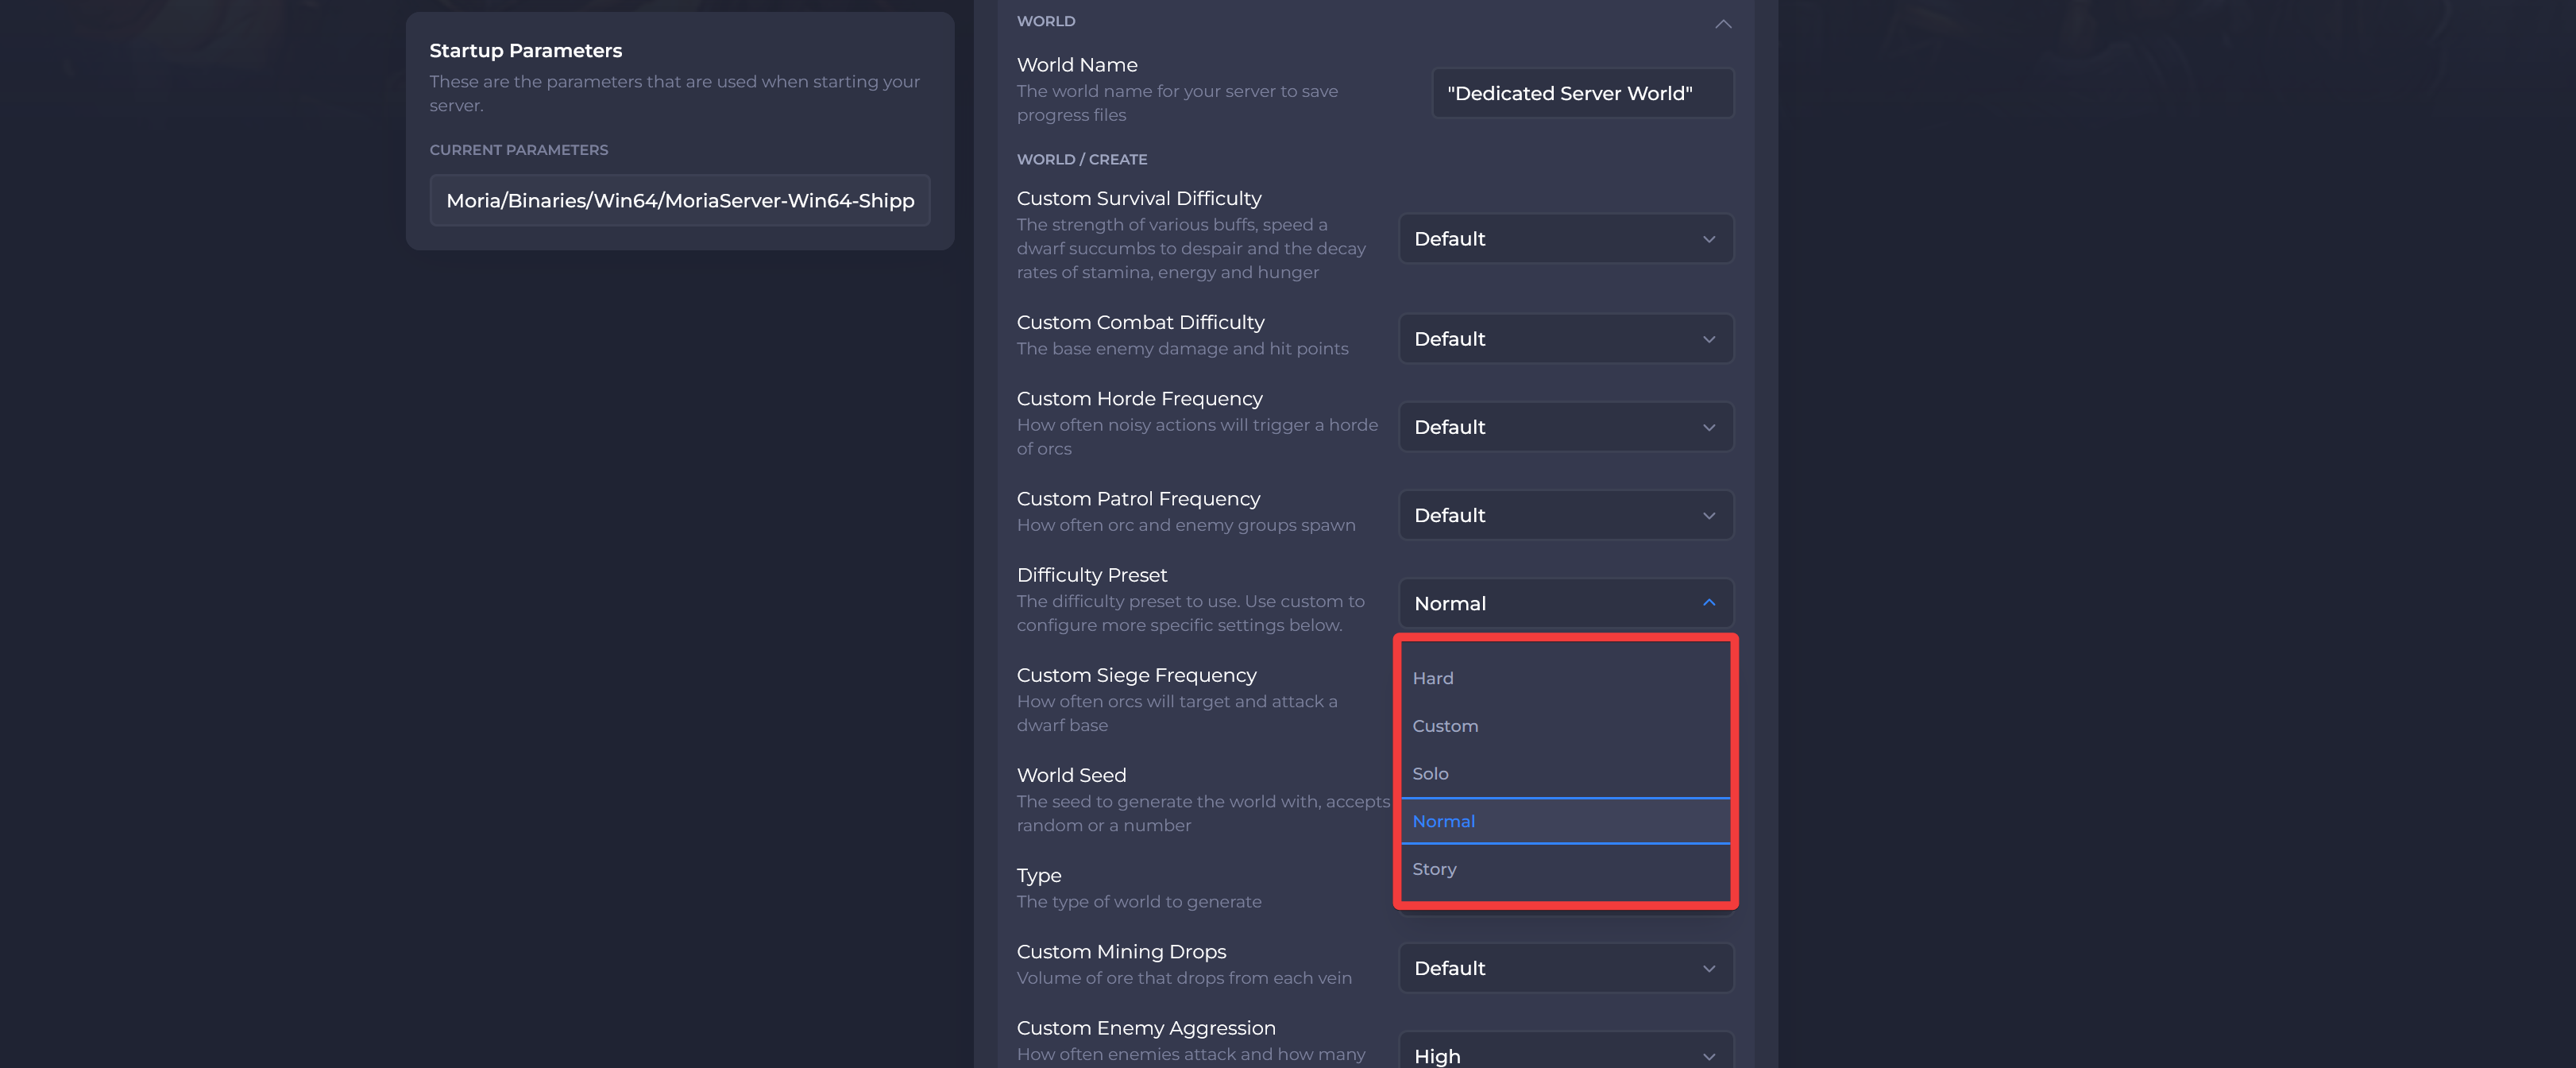Image resolution: width=2576 pixels, height=1068 pixels.
Task: Collapse the WORLD section chevron
Action: 1722,24
